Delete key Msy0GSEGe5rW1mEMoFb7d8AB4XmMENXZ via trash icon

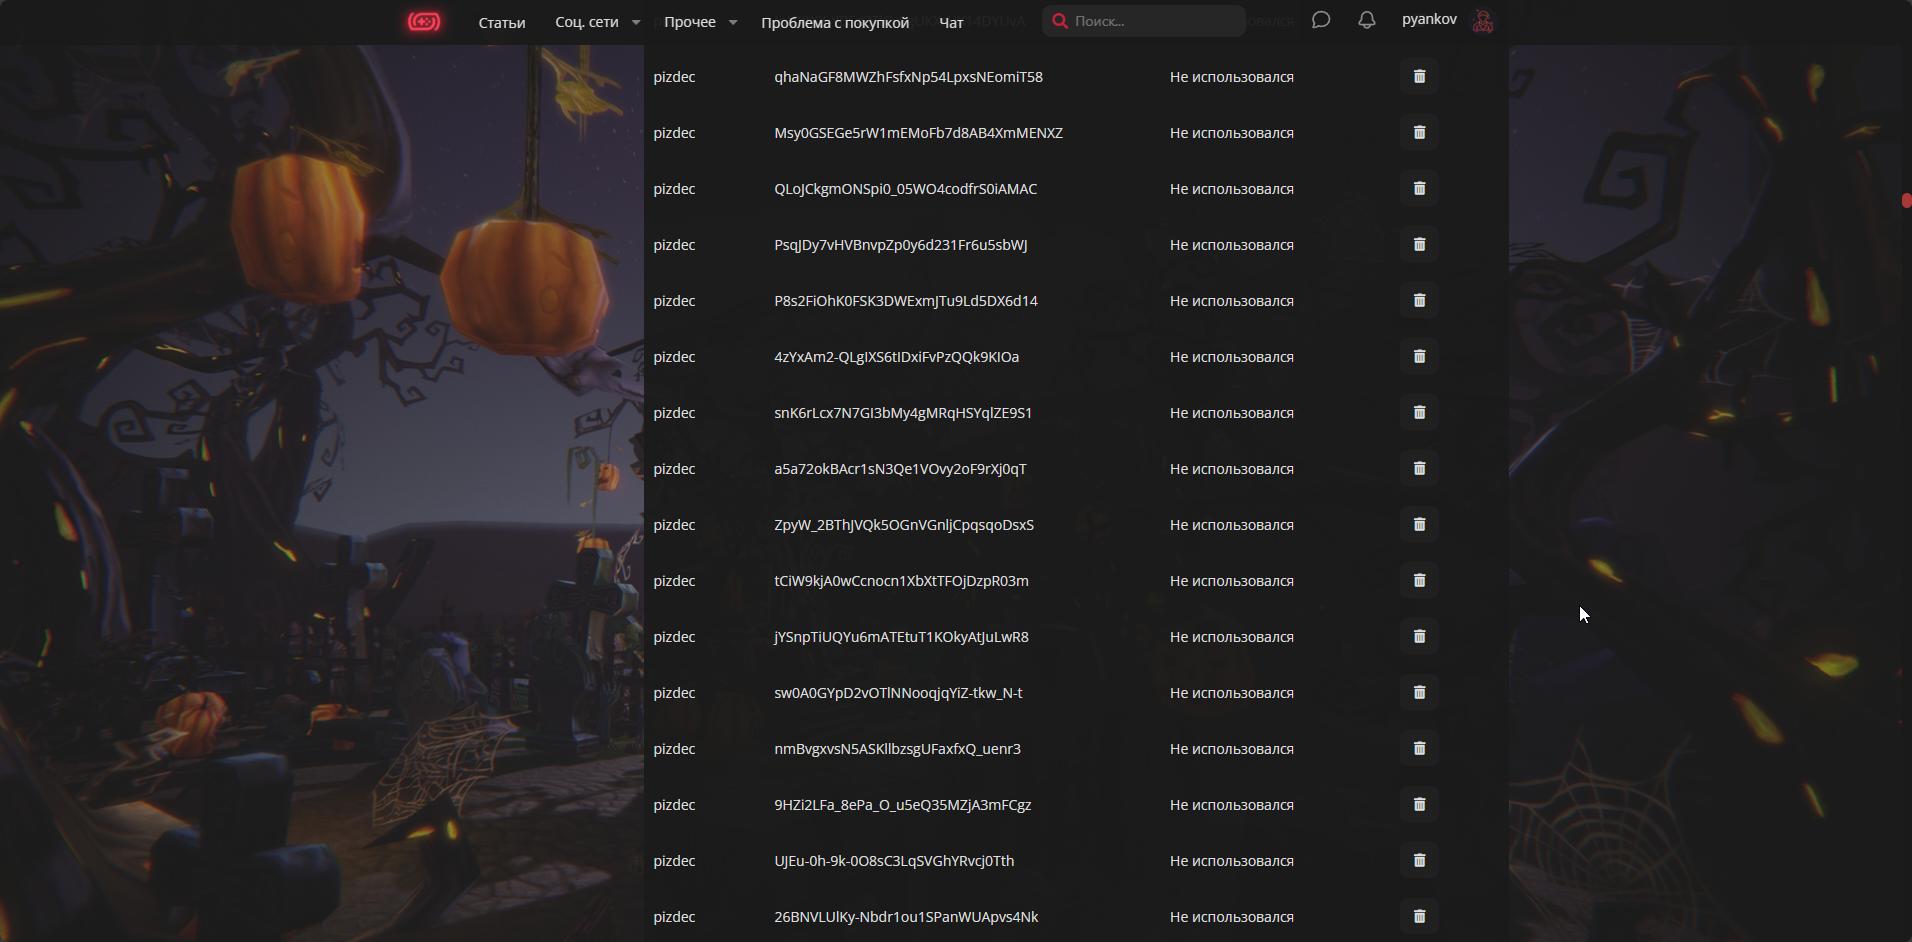tap(1419, 133)
